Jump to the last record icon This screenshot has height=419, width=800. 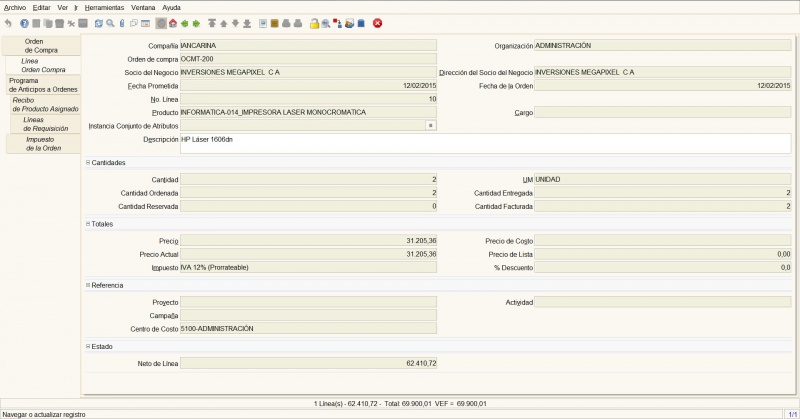tap(247, 23)
